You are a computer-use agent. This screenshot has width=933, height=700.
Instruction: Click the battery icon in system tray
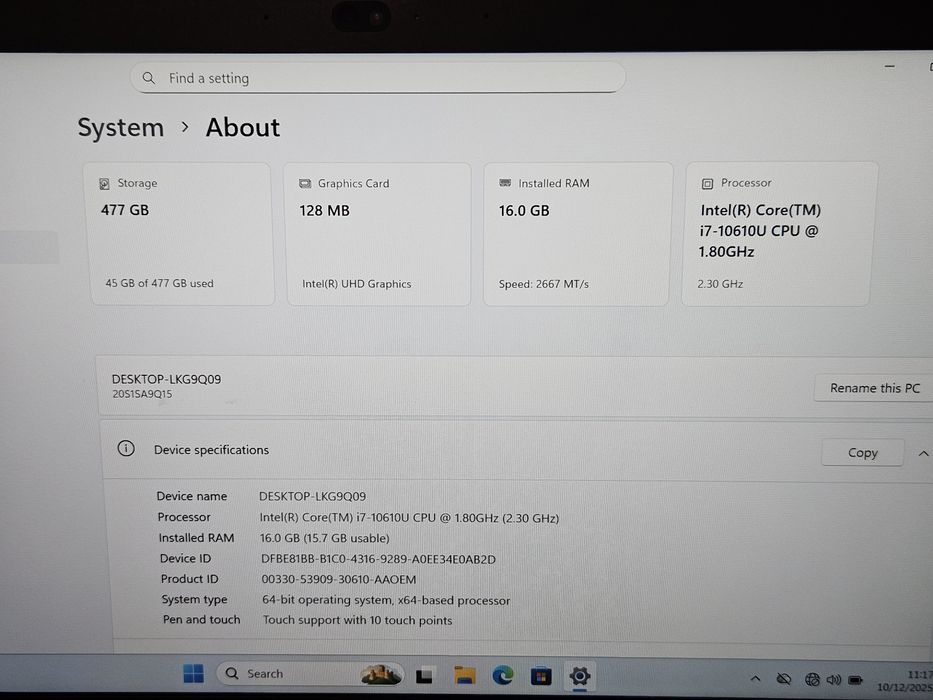(856, 679)
